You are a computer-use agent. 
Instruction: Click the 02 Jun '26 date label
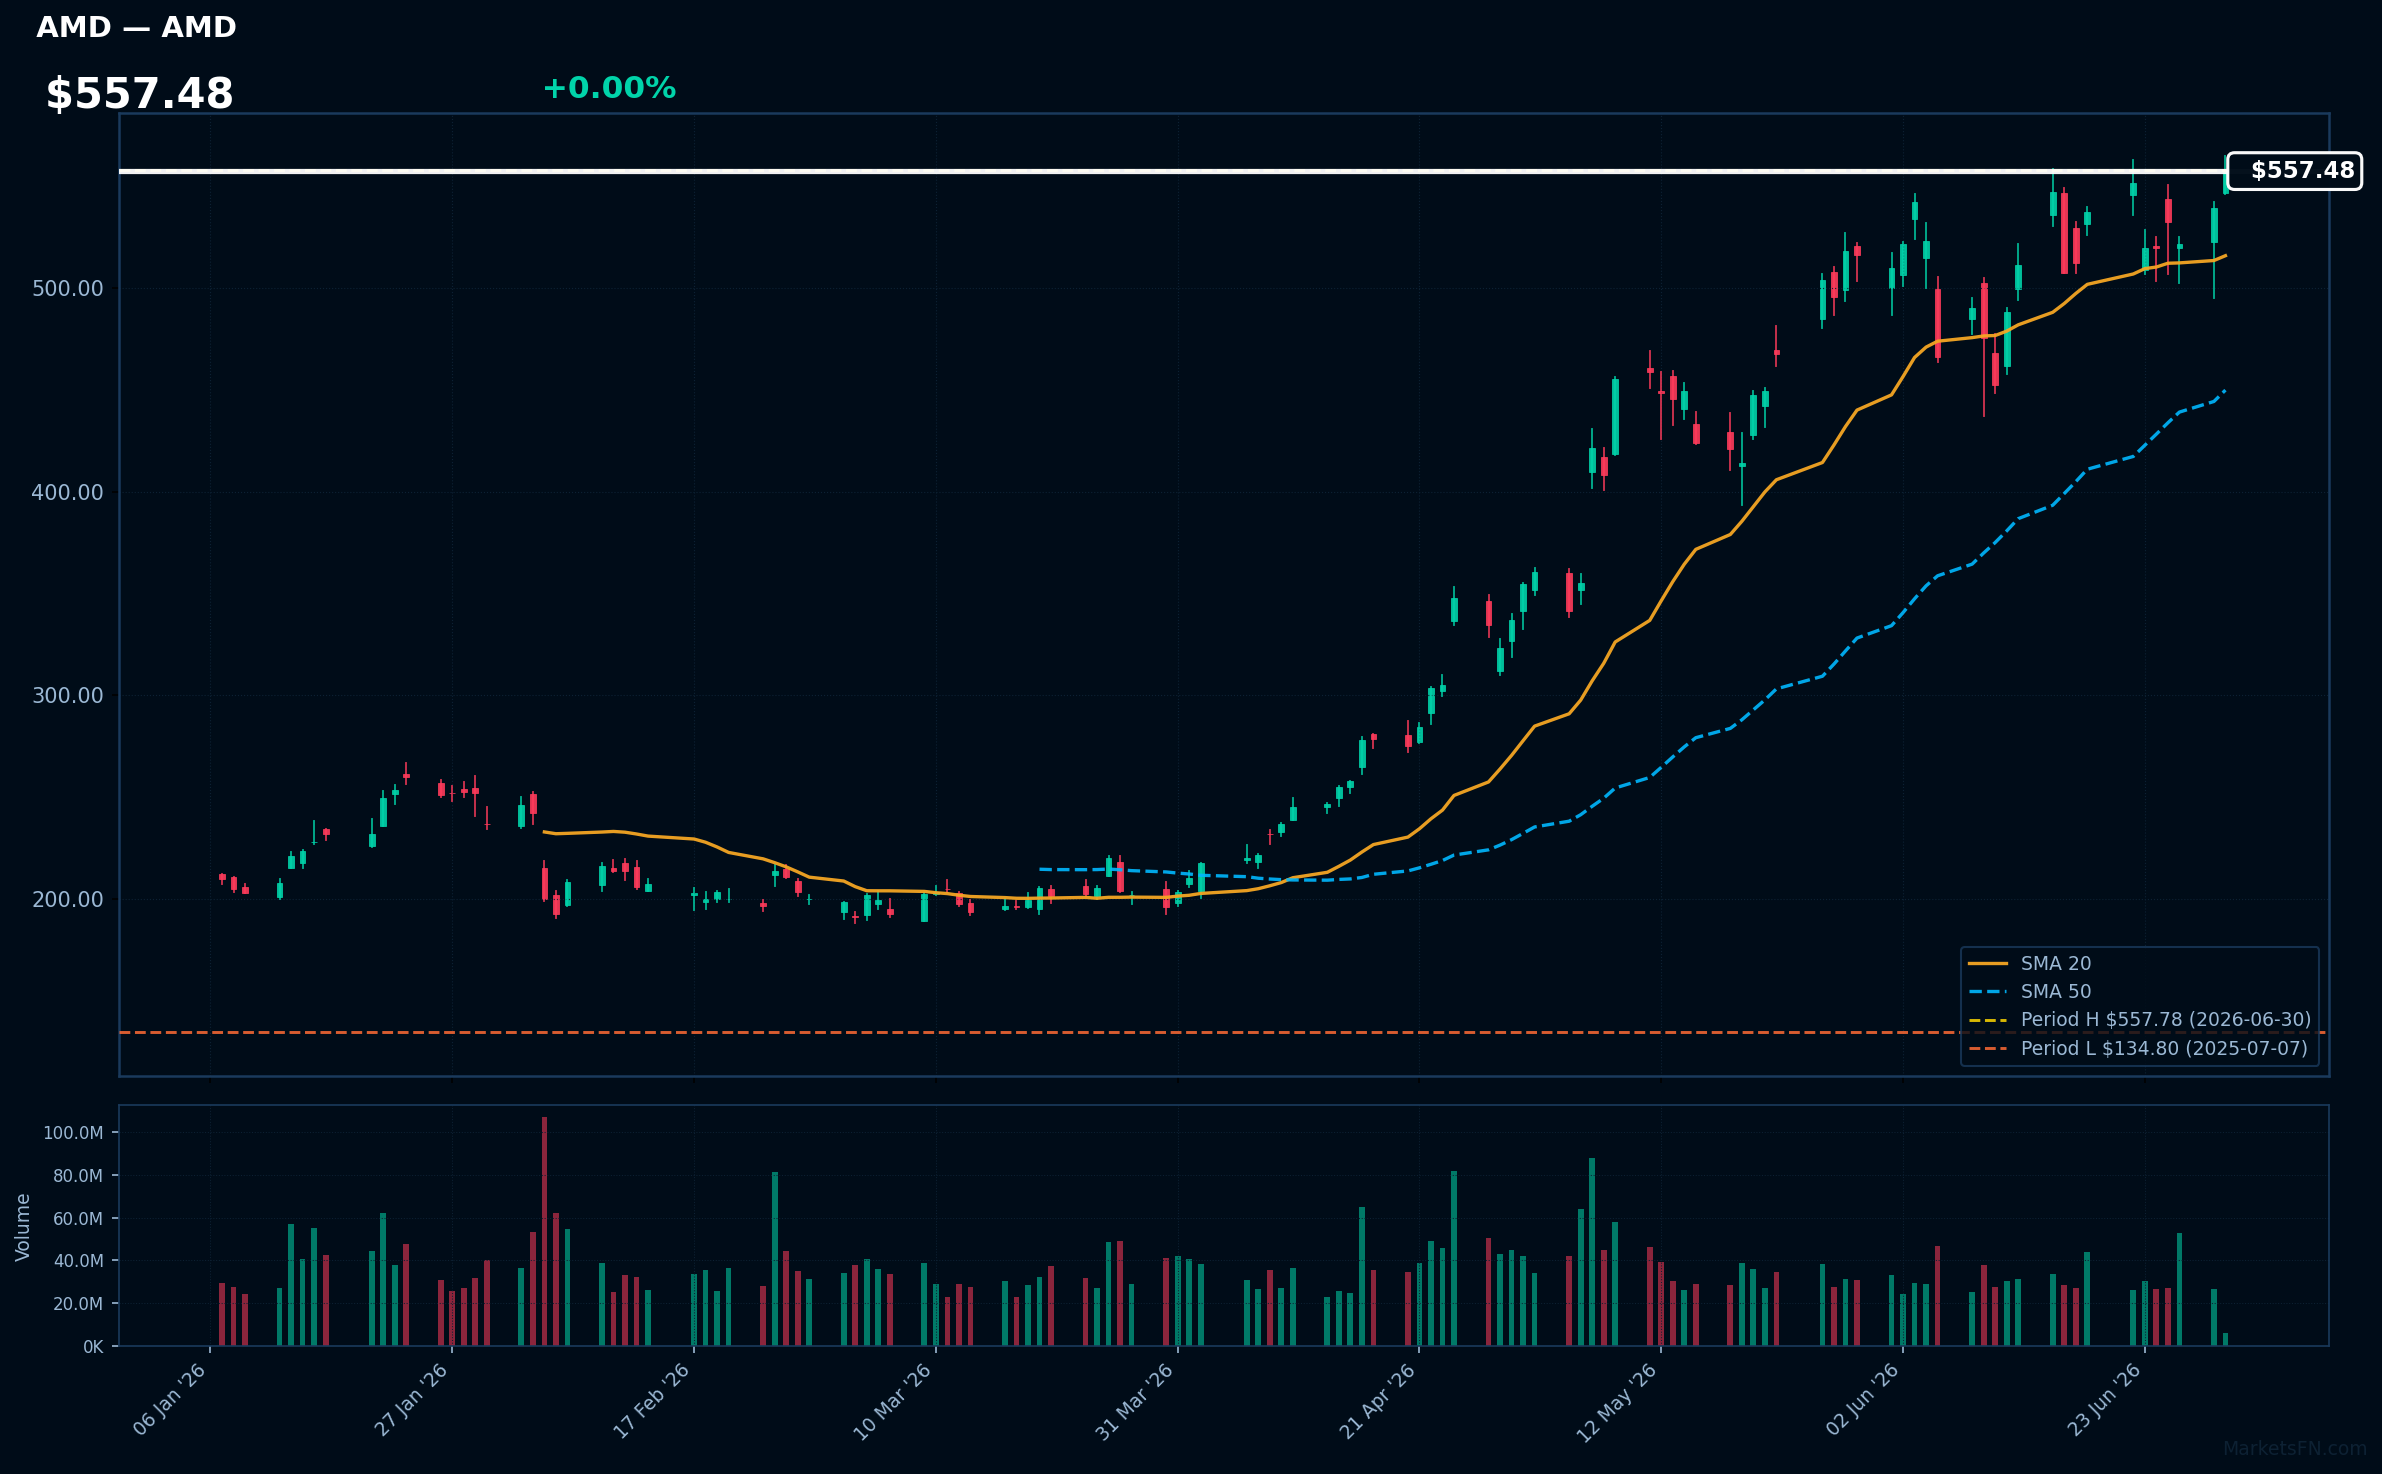pyautogui.click(x=1862, y=1400)
